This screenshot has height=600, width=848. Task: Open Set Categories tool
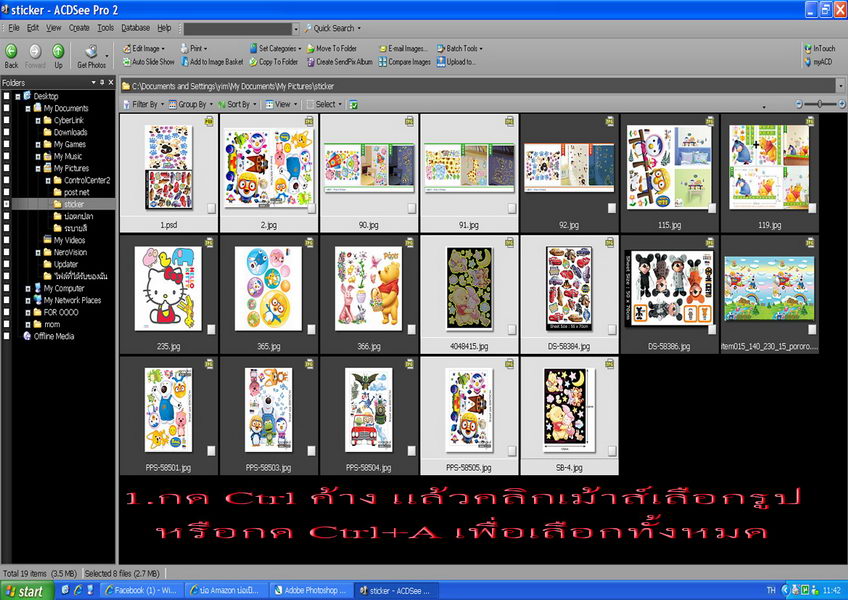pyautogui.click(x=275, y=48)
